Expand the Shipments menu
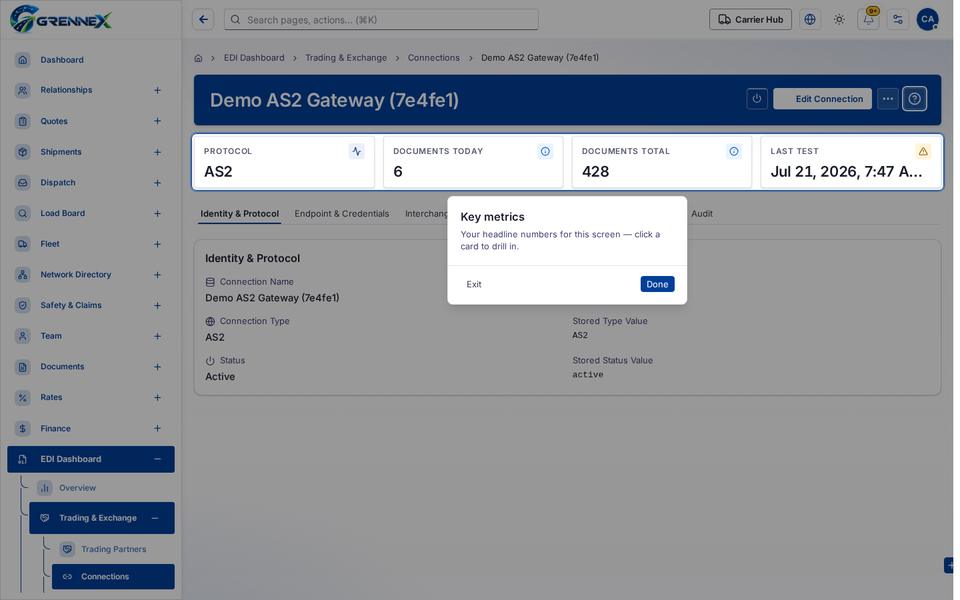This screenshot has width=960, height=600. pos(157,152)
